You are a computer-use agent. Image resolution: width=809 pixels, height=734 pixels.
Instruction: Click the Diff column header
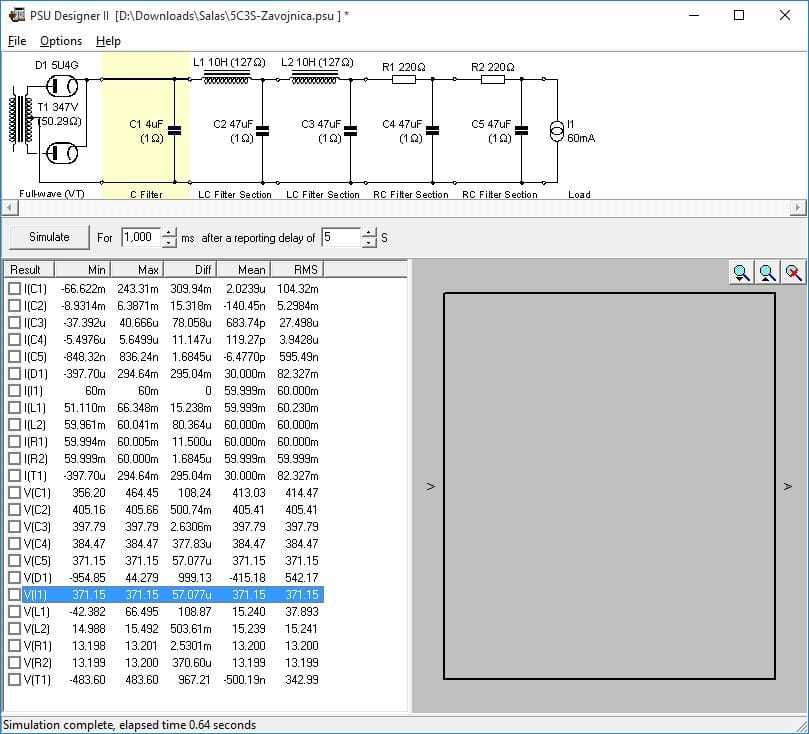pyautogui.click(x=190, y=270)
